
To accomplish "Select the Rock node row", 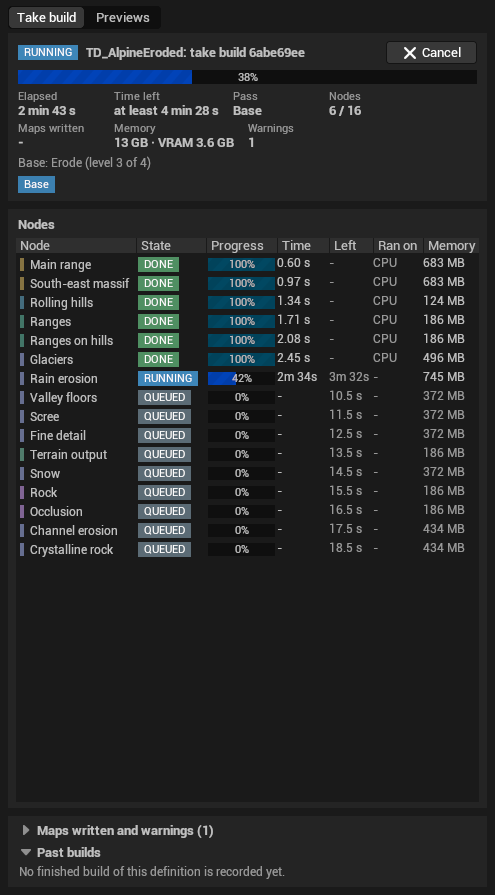I will 247,492.
